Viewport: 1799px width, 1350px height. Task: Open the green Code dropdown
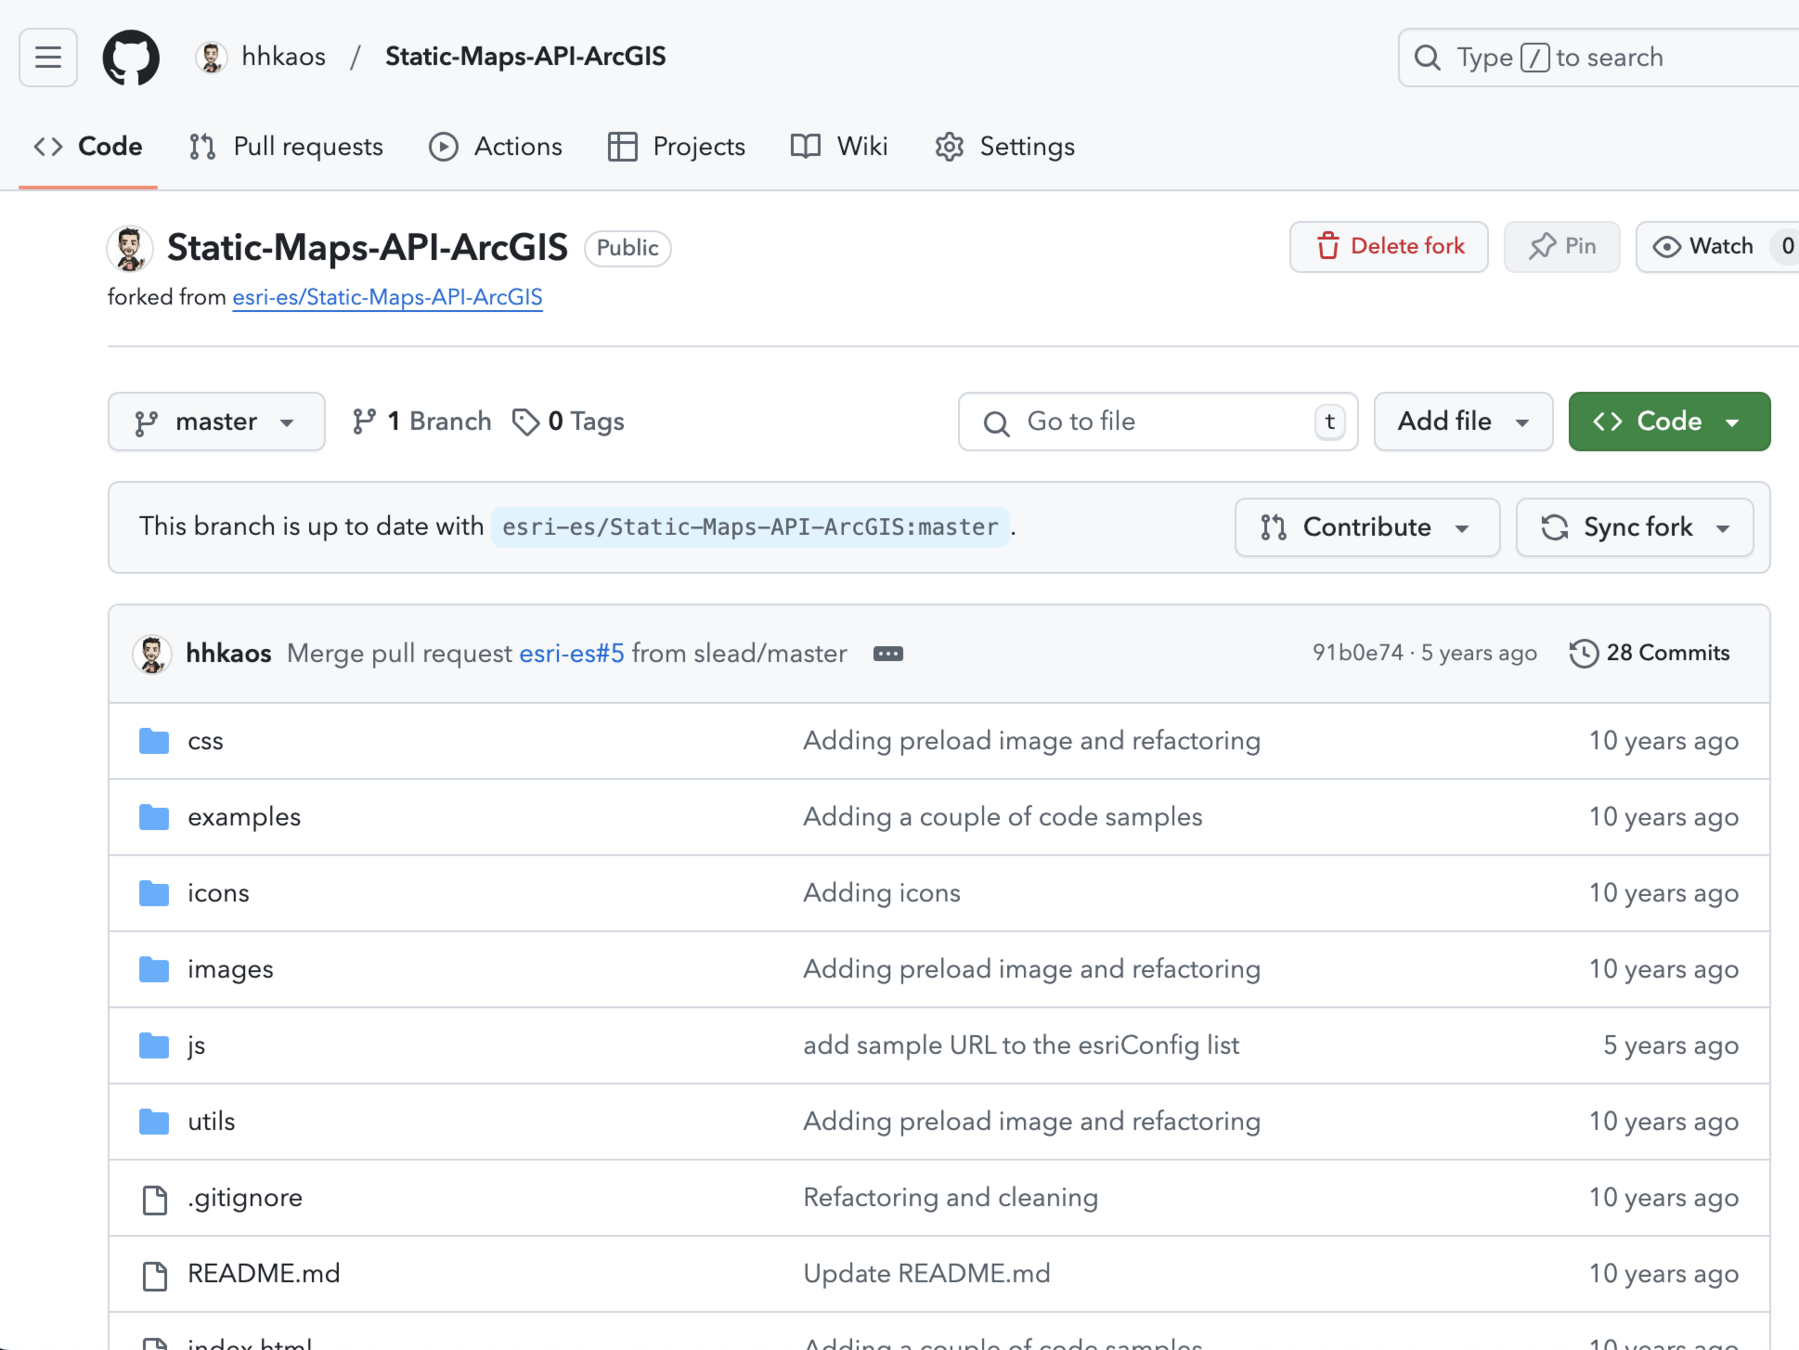click(1669, 422)
